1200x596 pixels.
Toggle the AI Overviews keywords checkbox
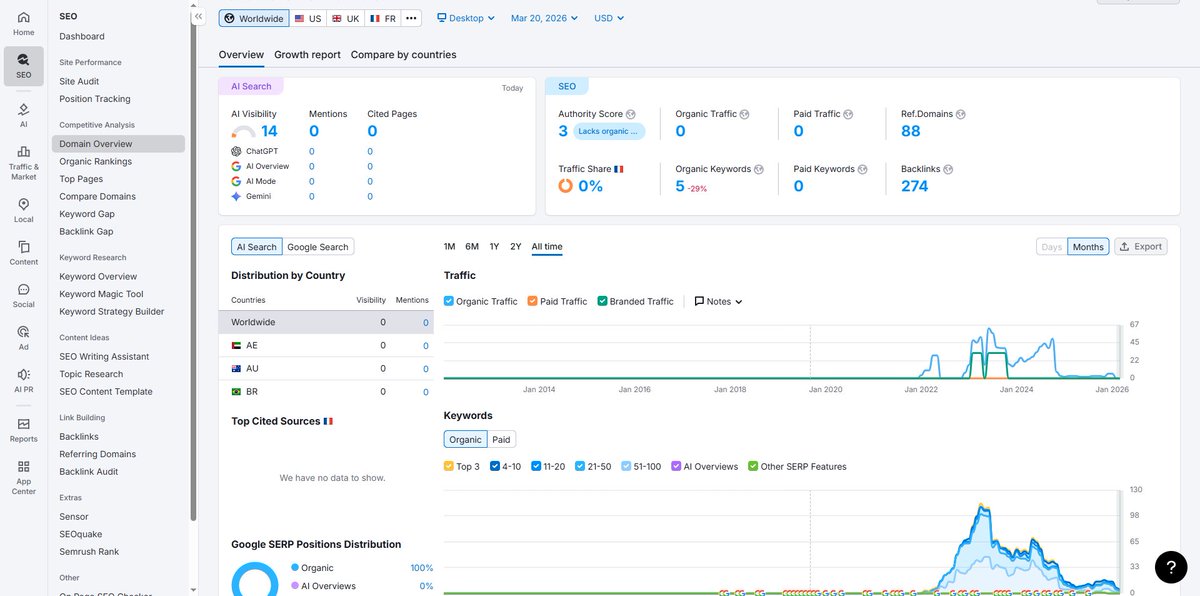[677, 466]
